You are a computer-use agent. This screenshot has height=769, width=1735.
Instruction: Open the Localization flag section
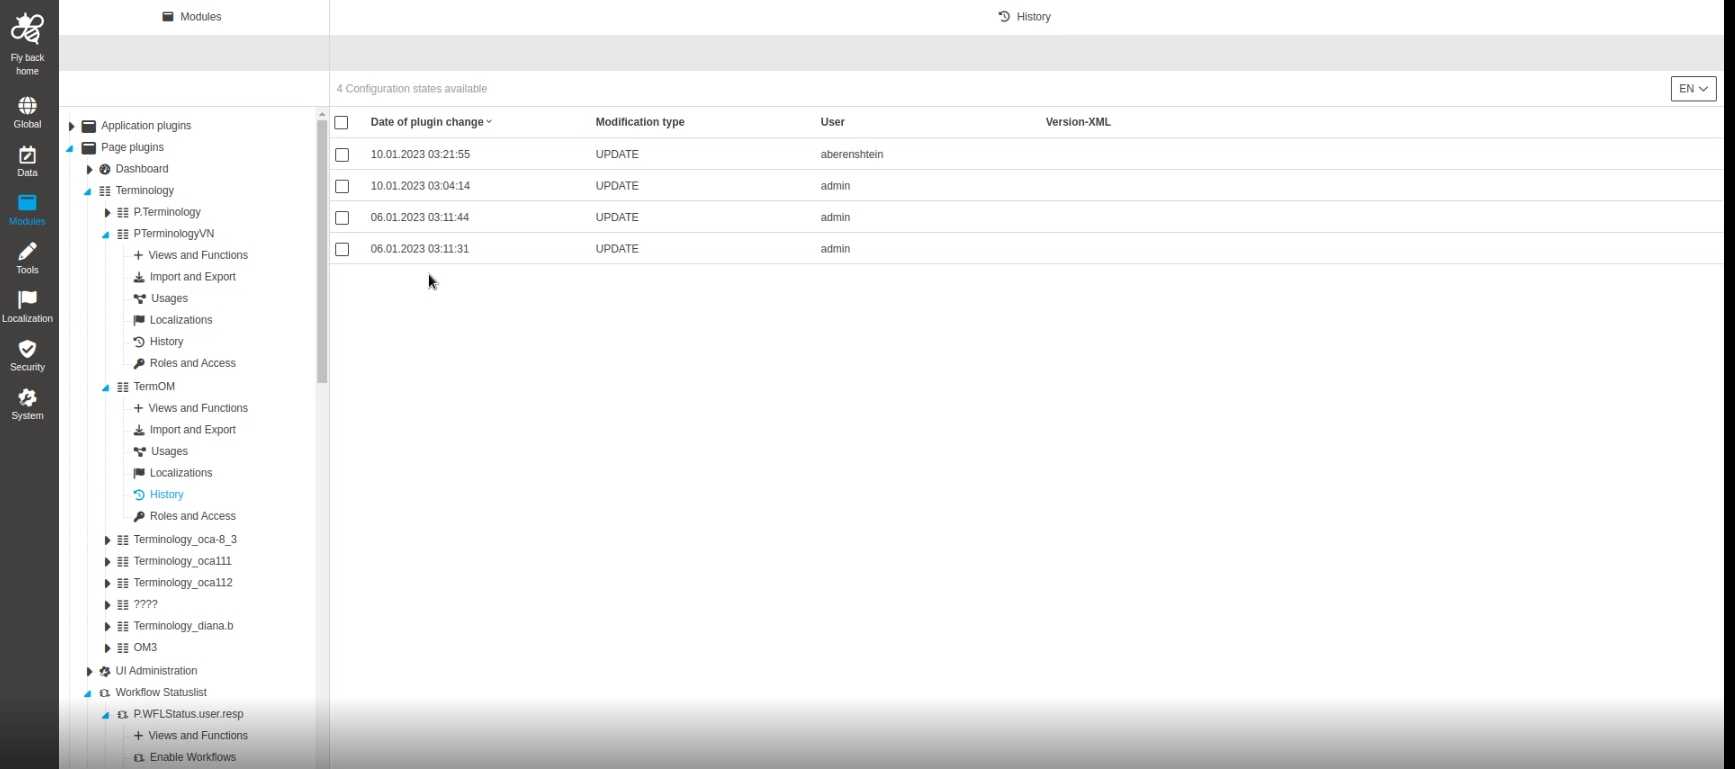[27, 307]
